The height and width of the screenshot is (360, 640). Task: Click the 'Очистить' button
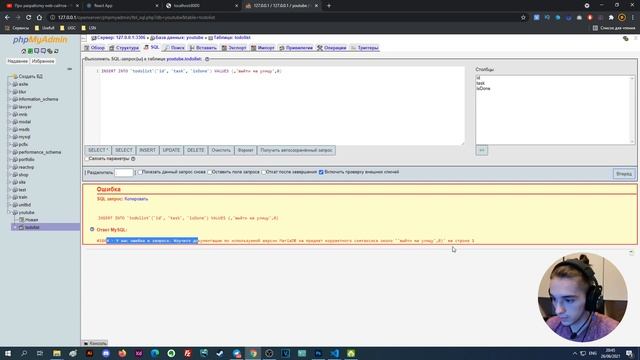click(221, 150)
